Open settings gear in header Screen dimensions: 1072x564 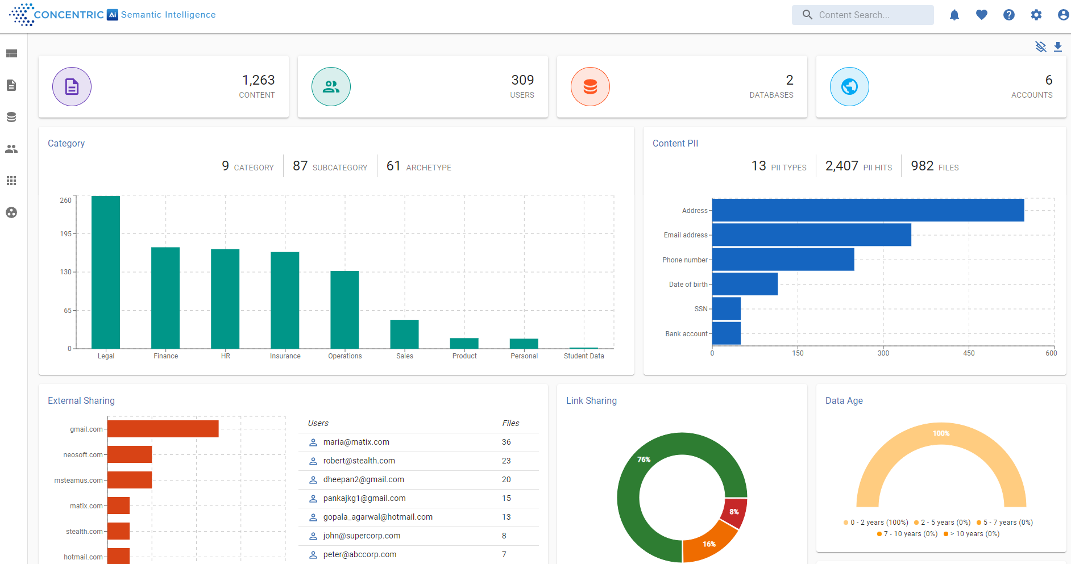pos(1036,15)
